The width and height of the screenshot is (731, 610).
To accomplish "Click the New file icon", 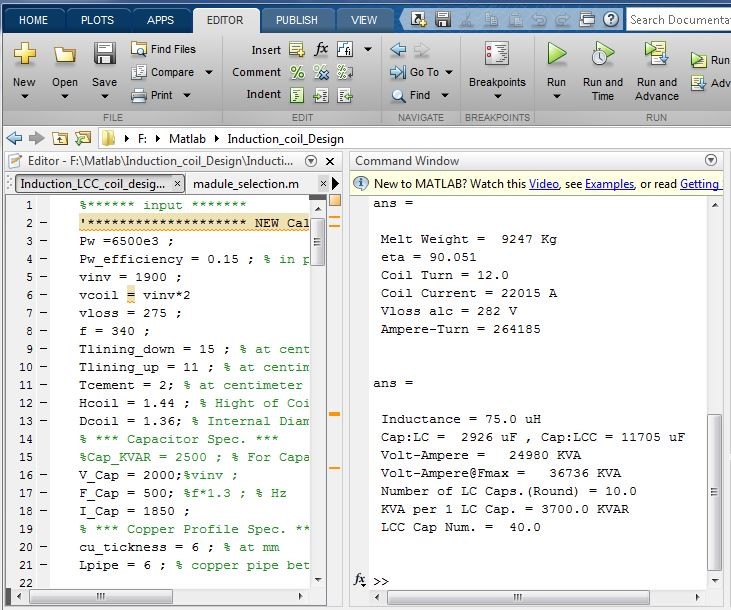I will pyautogui.click(x=24, y=54).
